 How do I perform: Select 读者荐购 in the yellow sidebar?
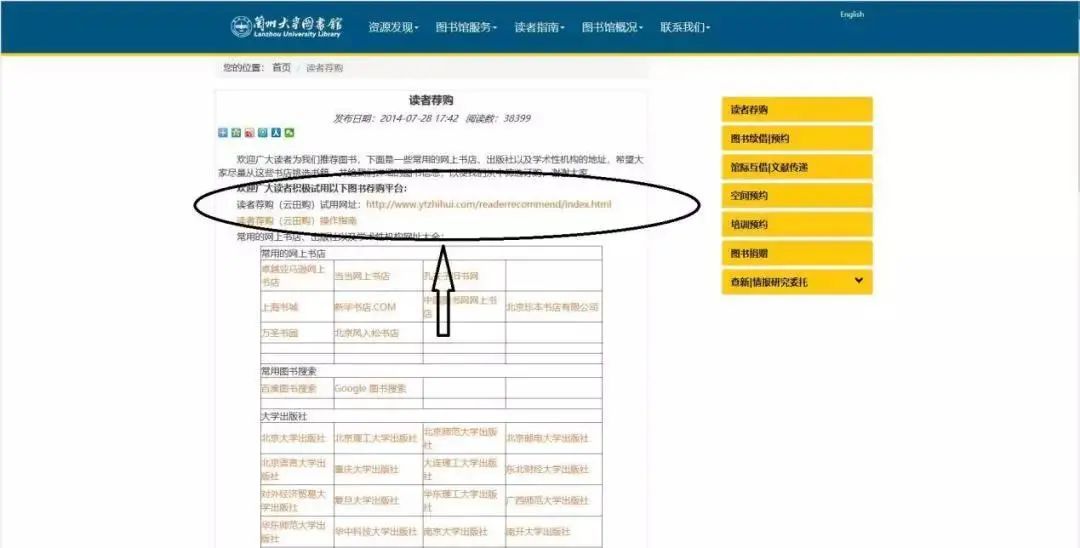pyautogui.click(x=797, y=109)
